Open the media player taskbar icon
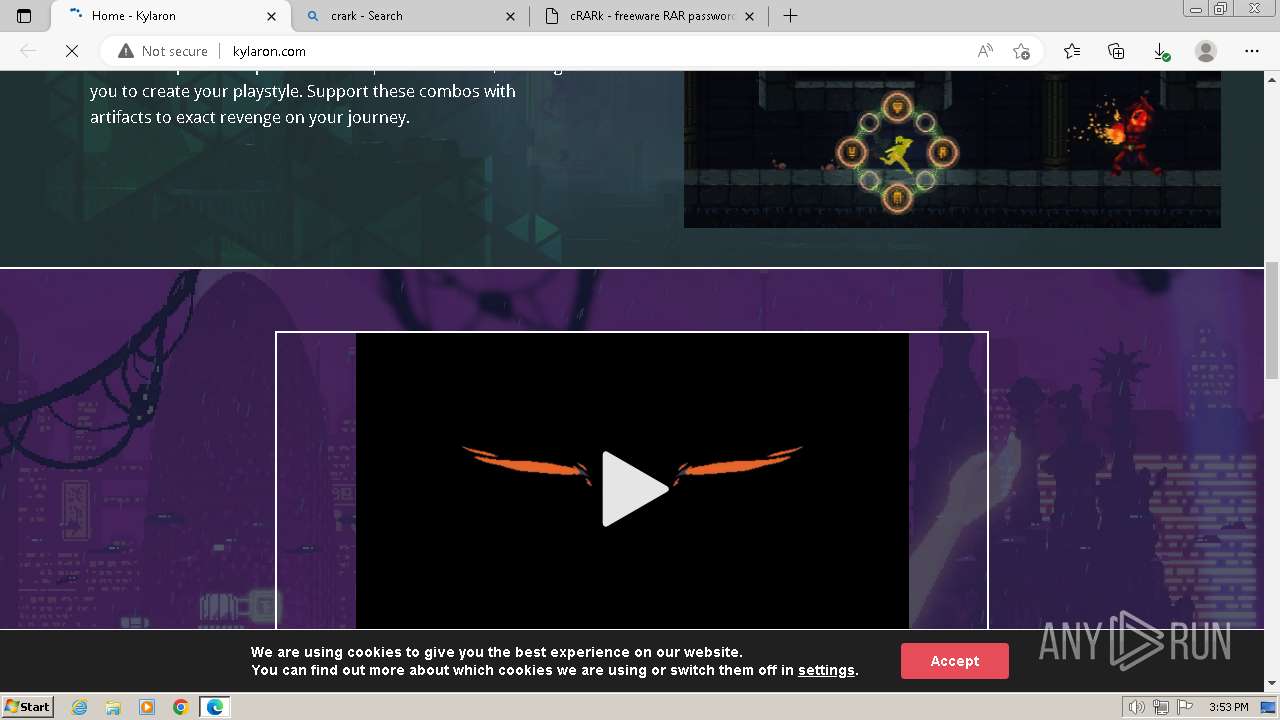 [x=147, y=707]
